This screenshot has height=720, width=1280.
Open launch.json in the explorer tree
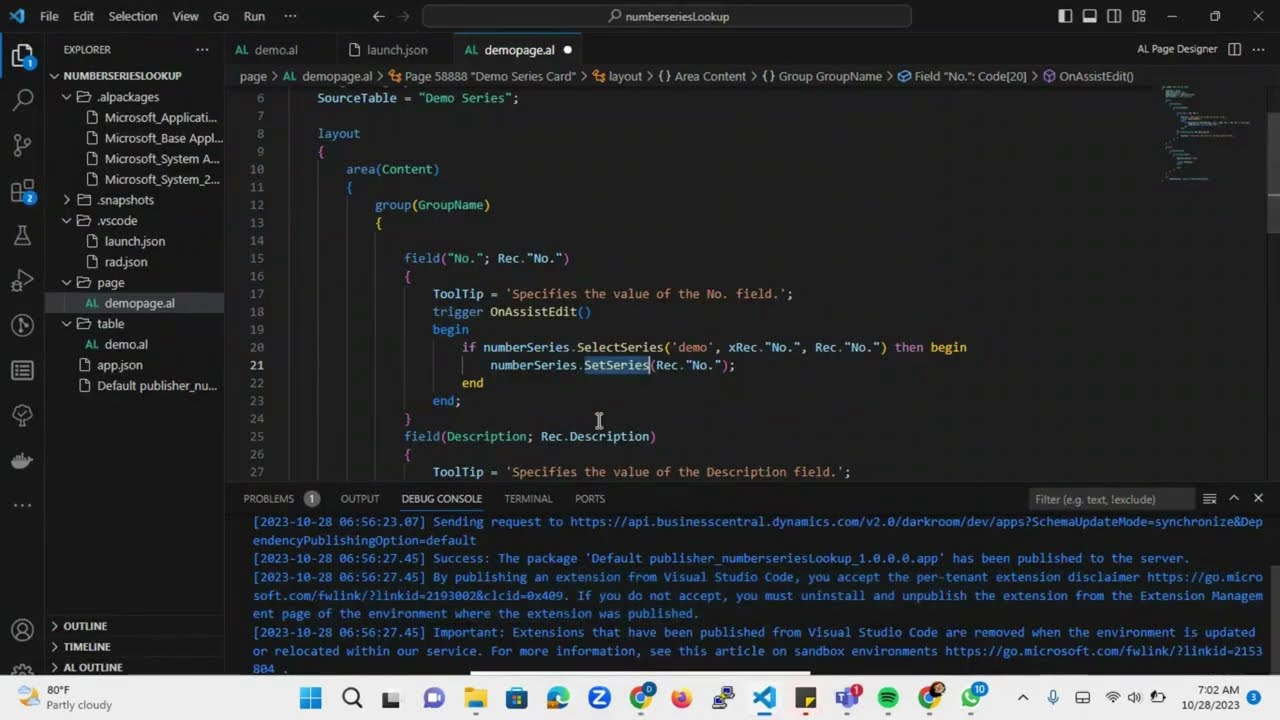tap(135, 241)
